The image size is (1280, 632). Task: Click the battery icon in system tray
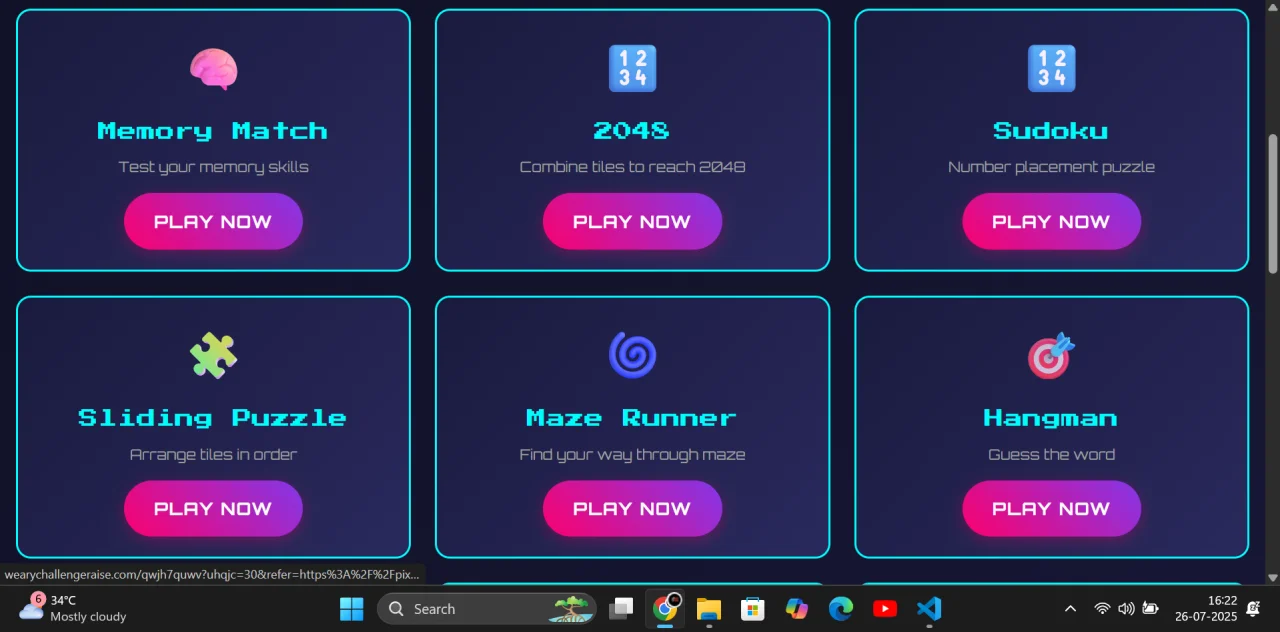1150,608
